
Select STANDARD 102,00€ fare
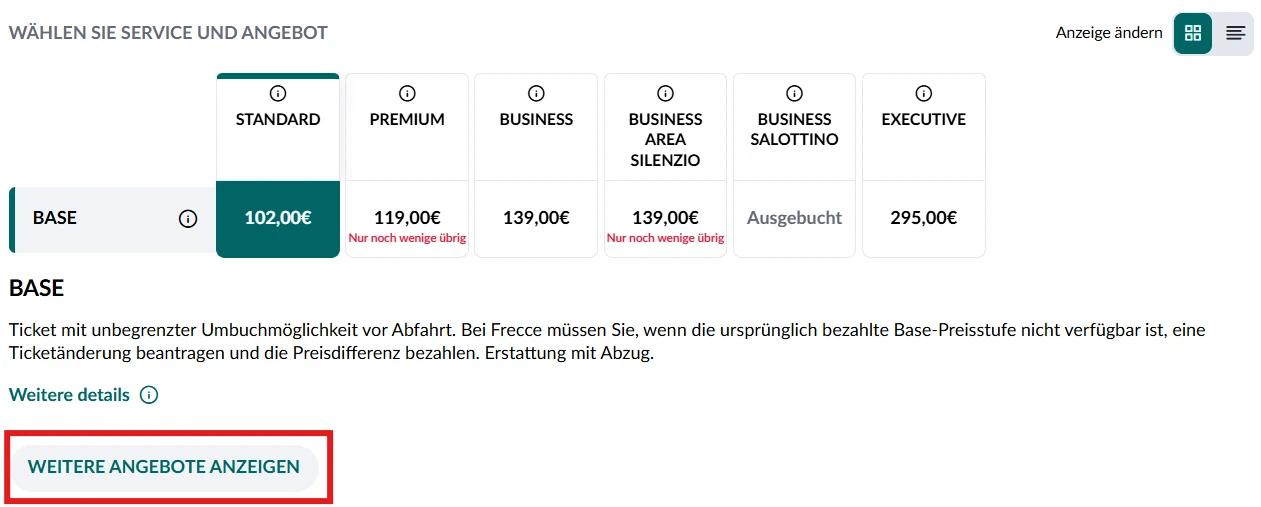point(278,218)
